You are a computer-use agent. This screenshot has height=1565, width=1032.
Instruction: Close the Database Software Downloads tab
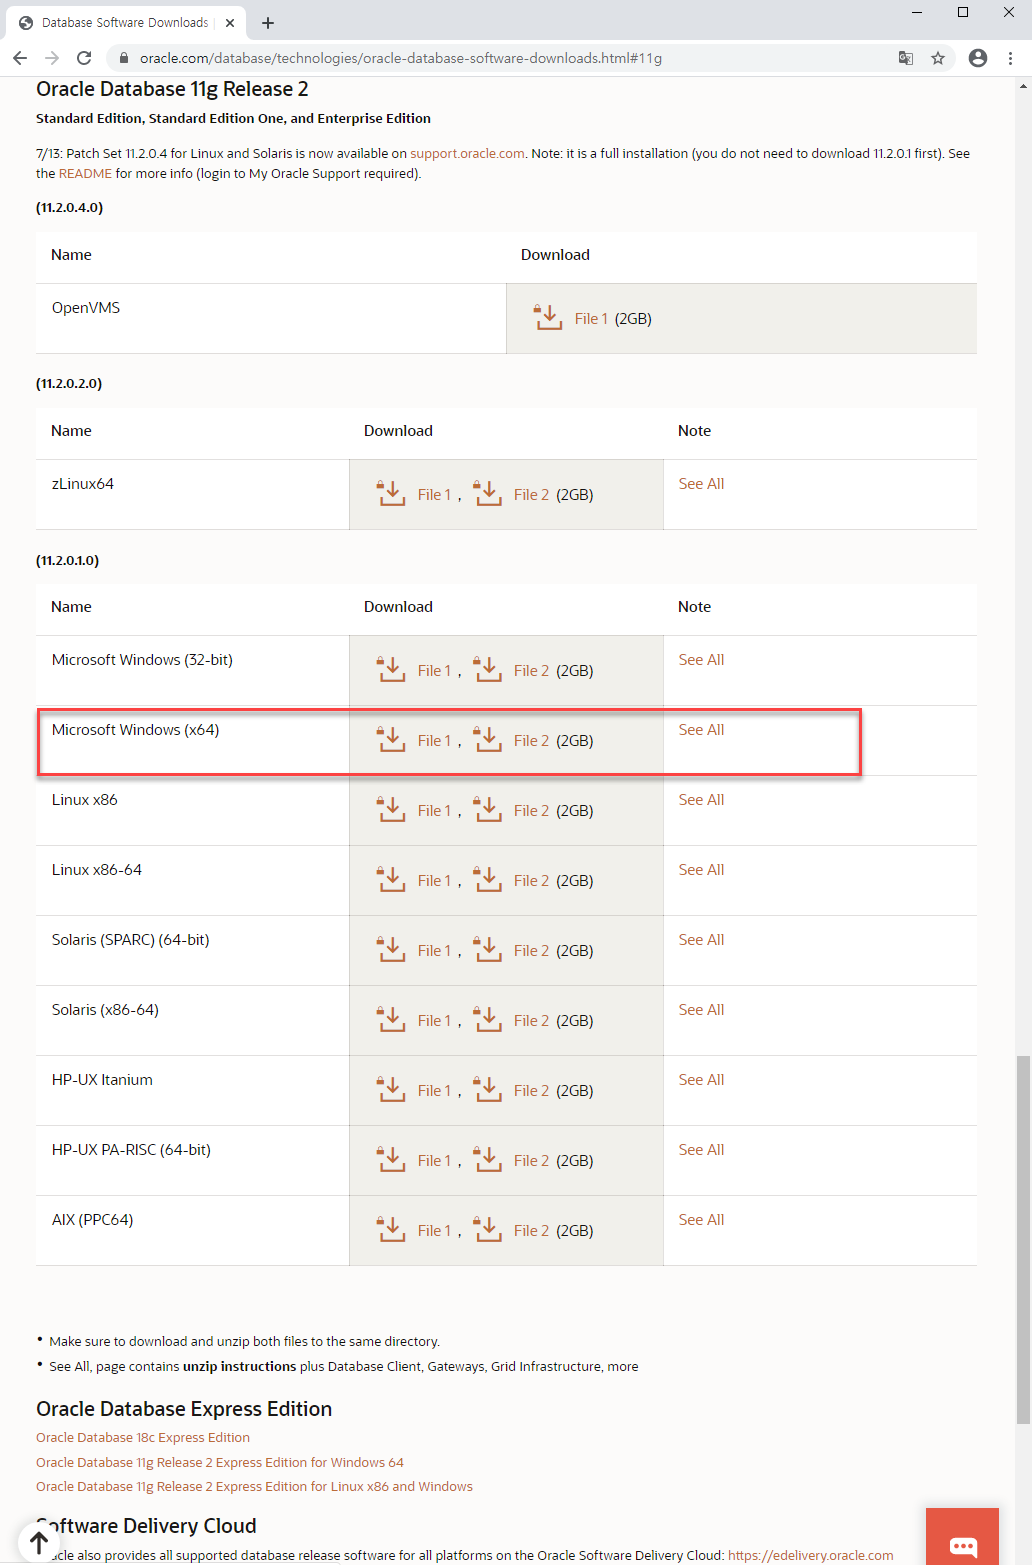coord(230,22)
